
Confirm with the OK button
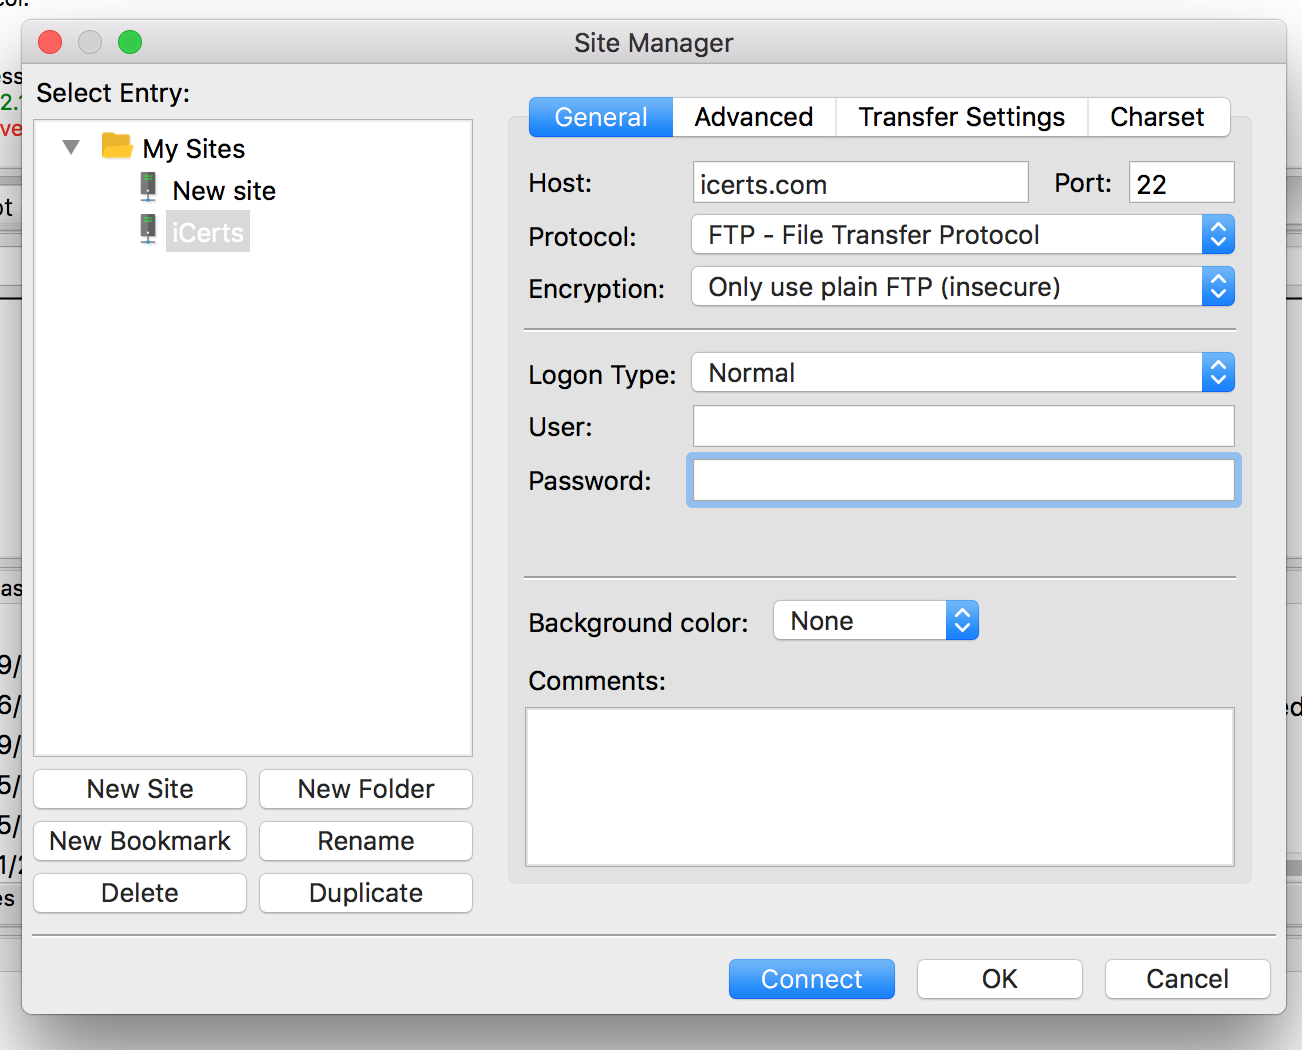(1000, 979)
